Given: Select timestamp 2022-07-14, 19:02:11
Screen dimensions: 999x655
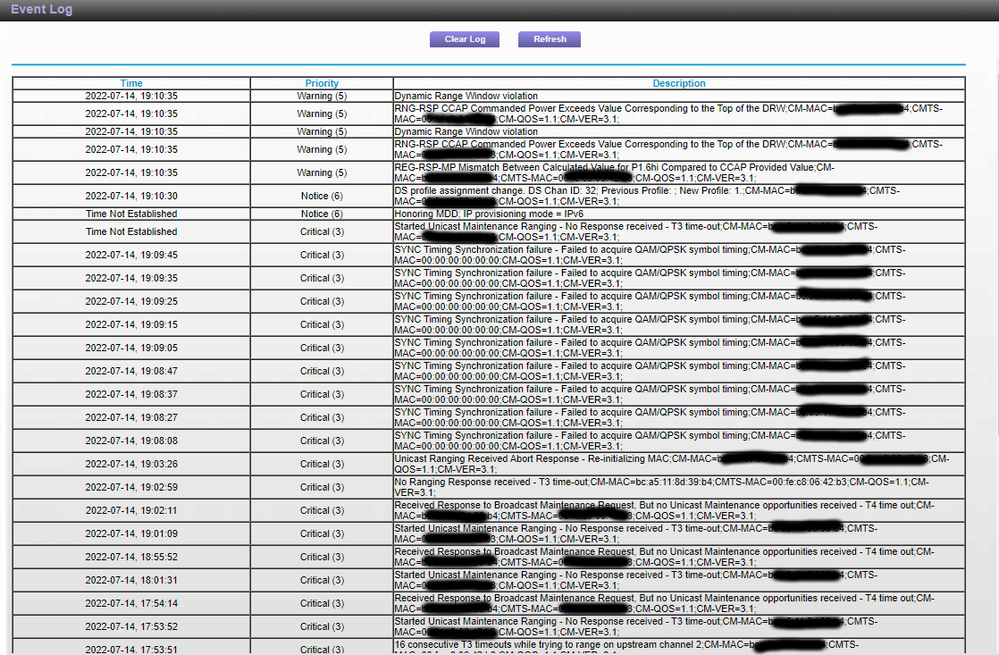Looking at the screenshot, I should tap(131, 511).
